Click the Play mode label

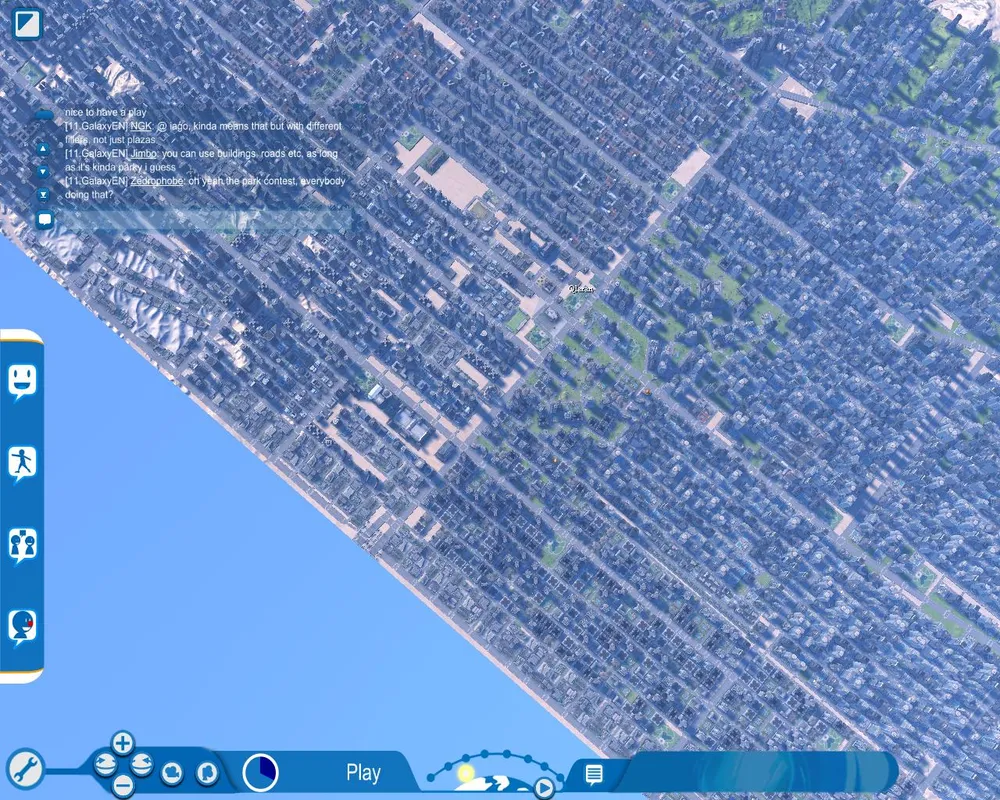363,773
